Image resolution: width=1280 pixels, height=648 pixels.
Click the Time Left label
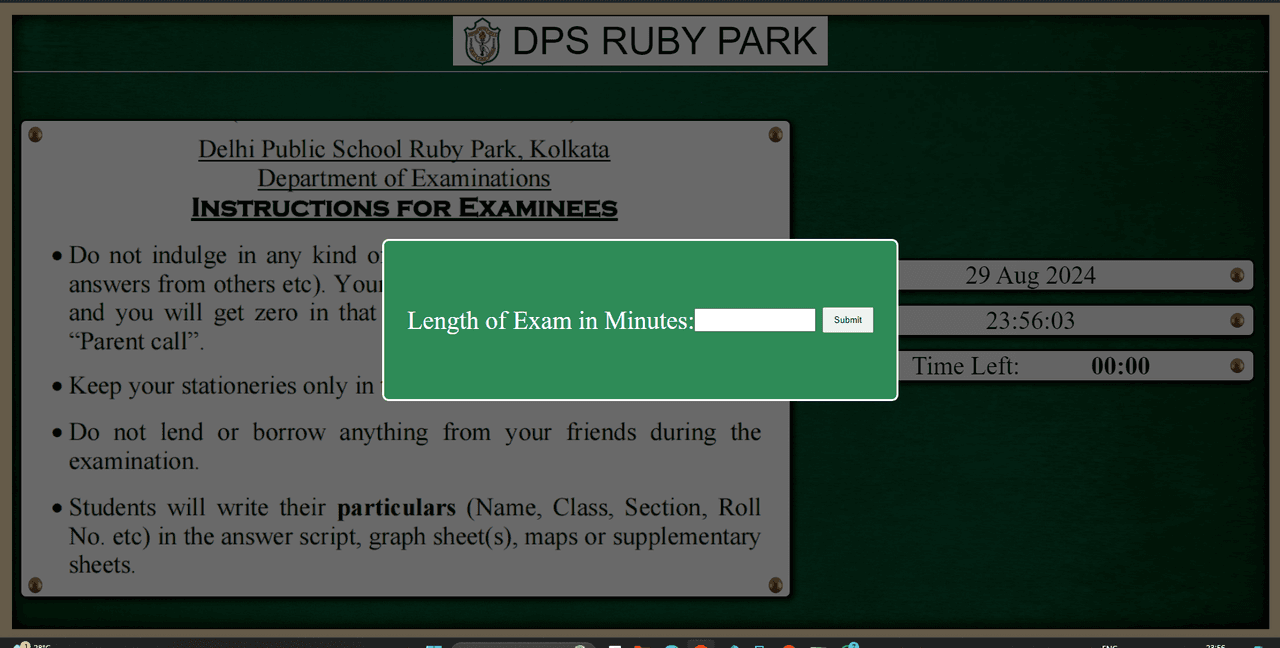pos(965,366)
